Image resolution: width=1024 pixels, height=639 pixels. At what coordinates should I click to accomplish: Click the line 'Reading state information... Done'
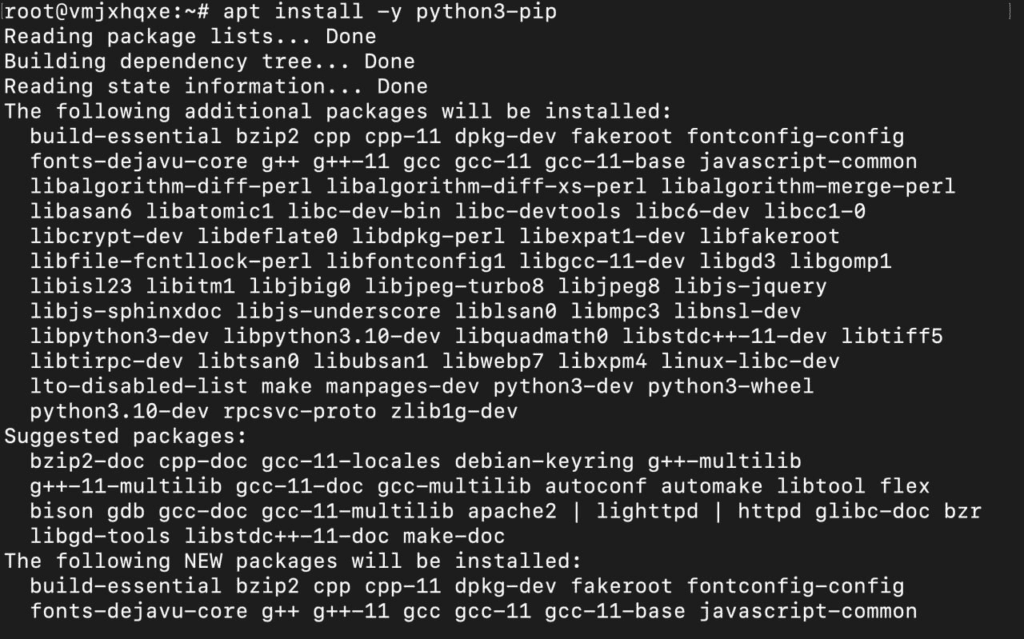tap(216, 86)
